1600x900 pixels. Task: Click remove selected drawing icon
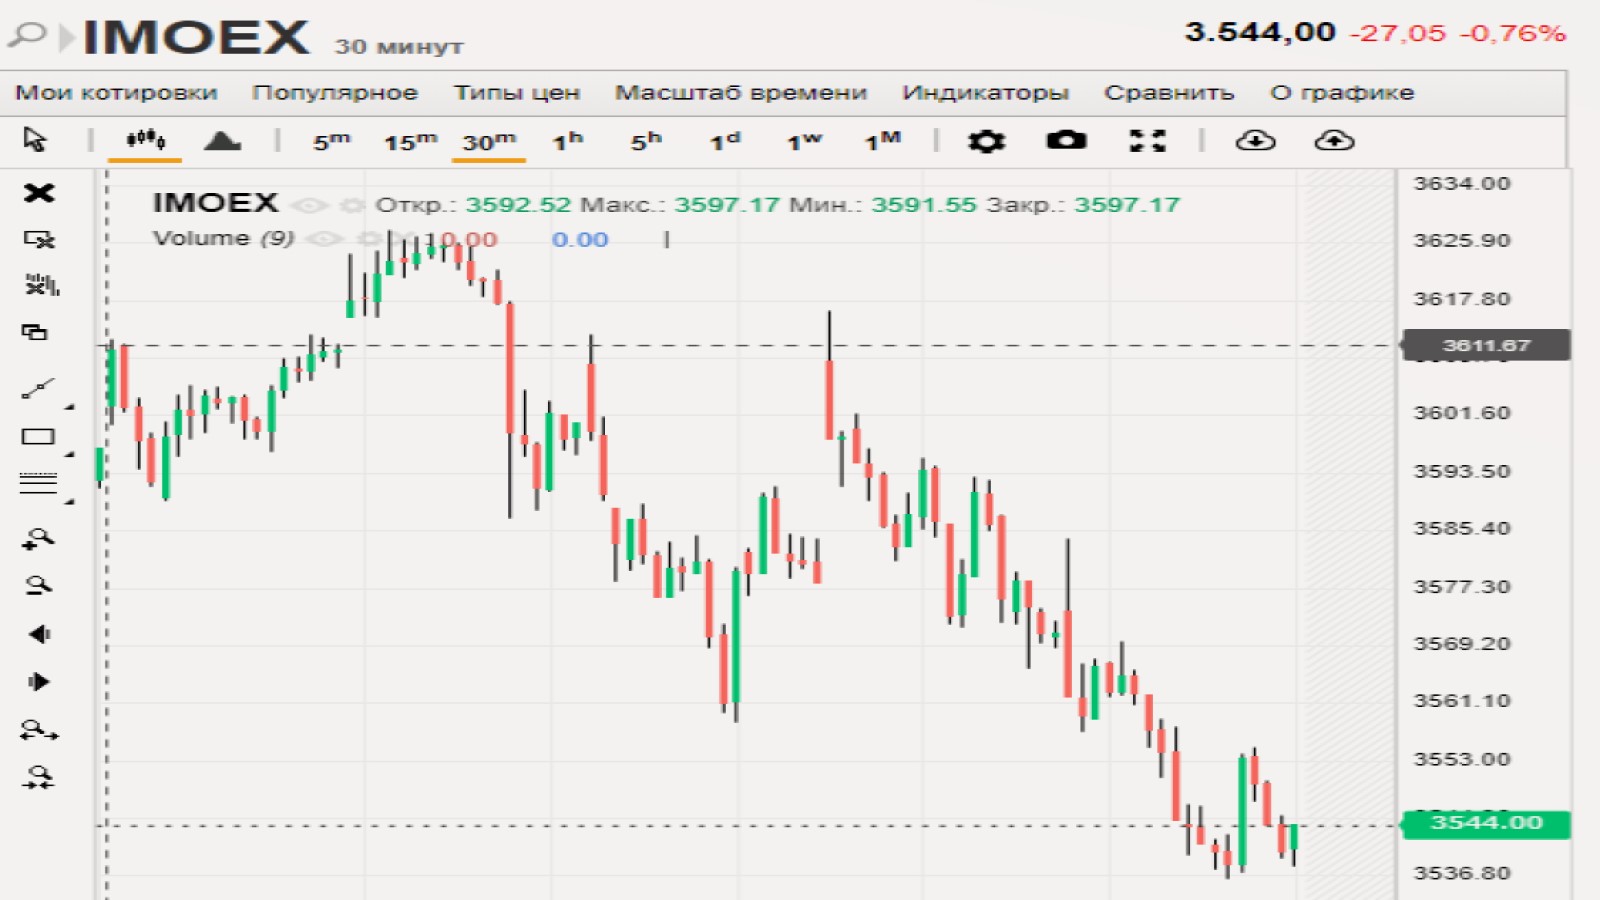click(x=39, y=239)
